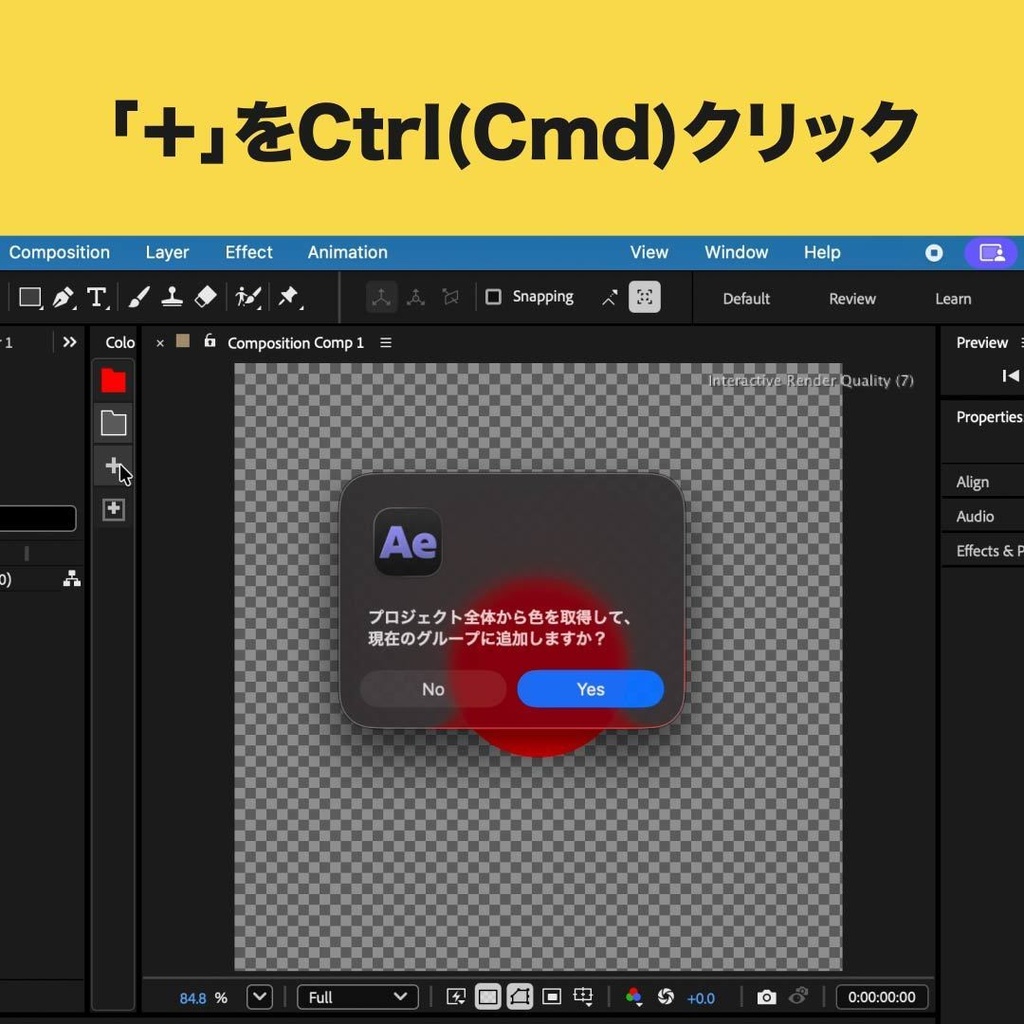Screen dimensions: 1024x1024
Task: Click the red folder color swatch
Action: (x=113, y=381)
